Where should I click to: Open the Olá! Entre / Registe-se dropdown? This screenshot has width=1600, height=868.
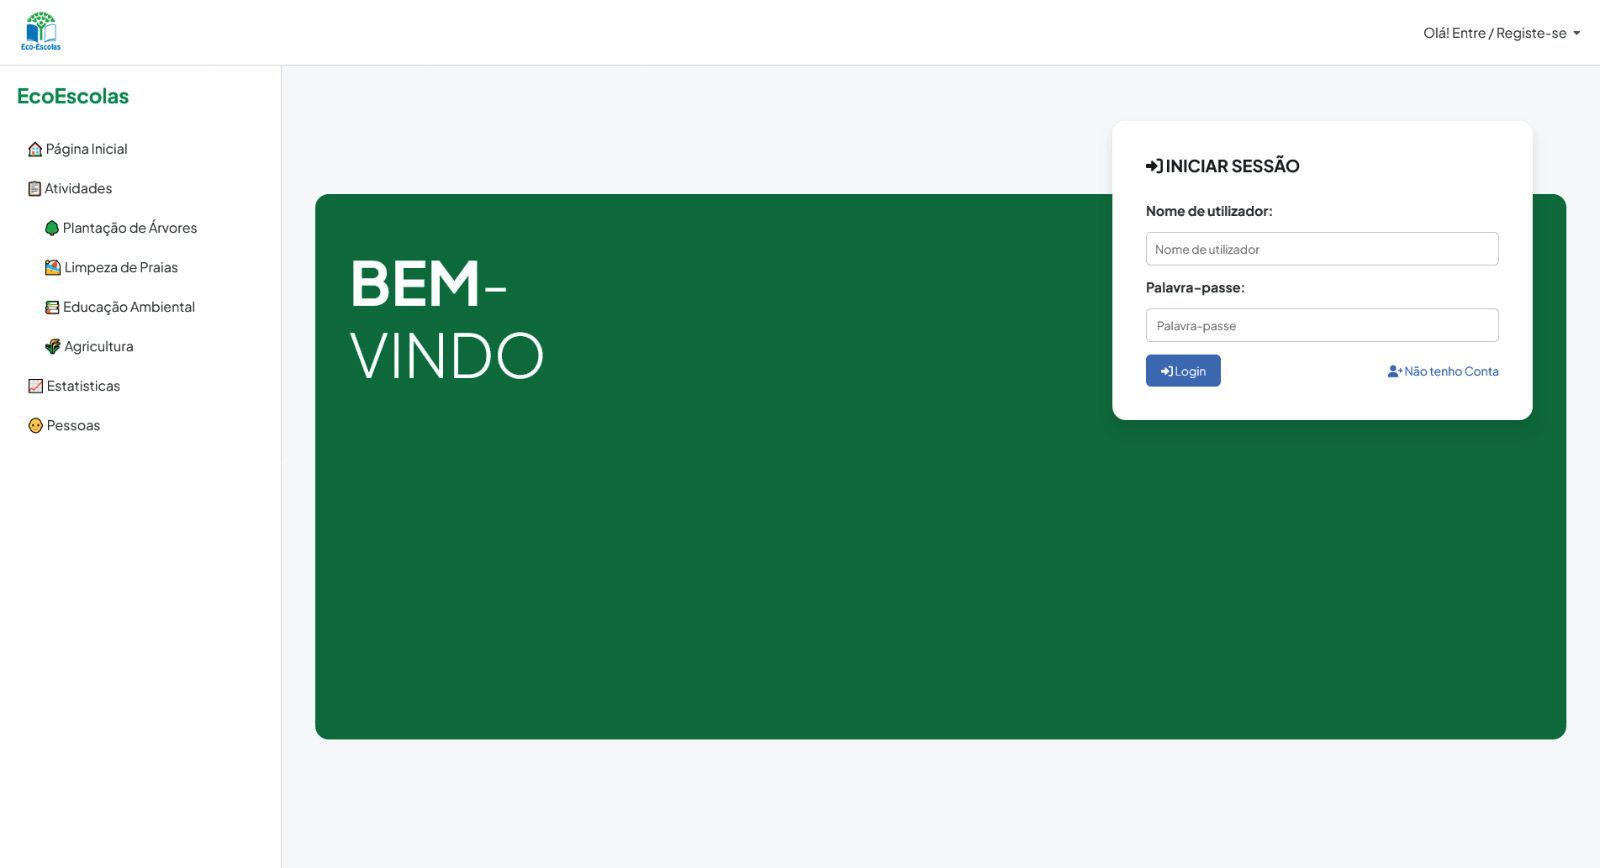(1501, 33)
